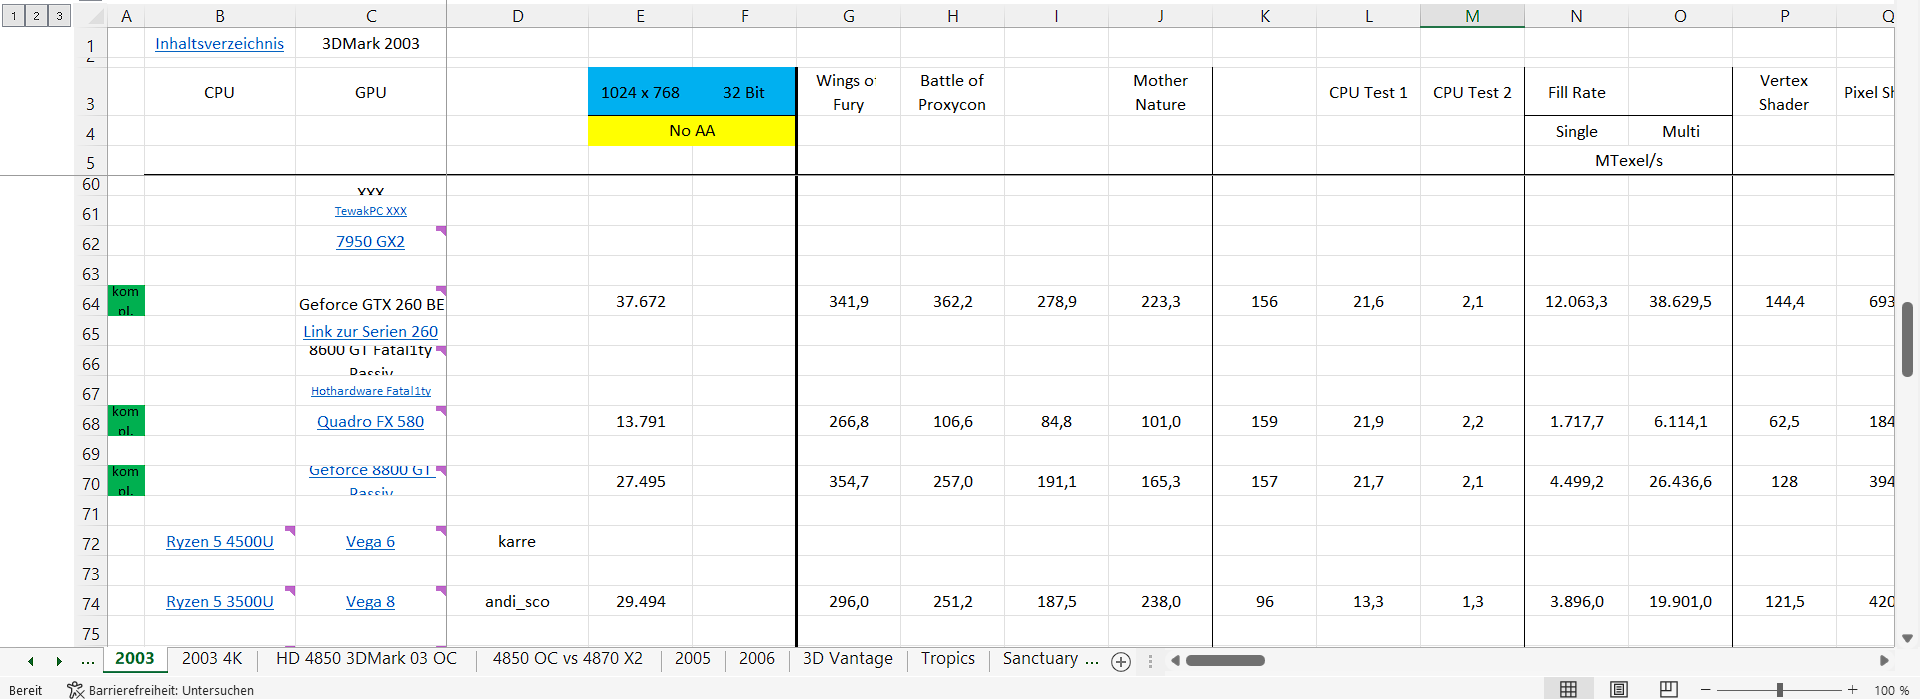The image size is (1920, 699).
Task: Select the andi_sco cell
Action: coord(517,601)
